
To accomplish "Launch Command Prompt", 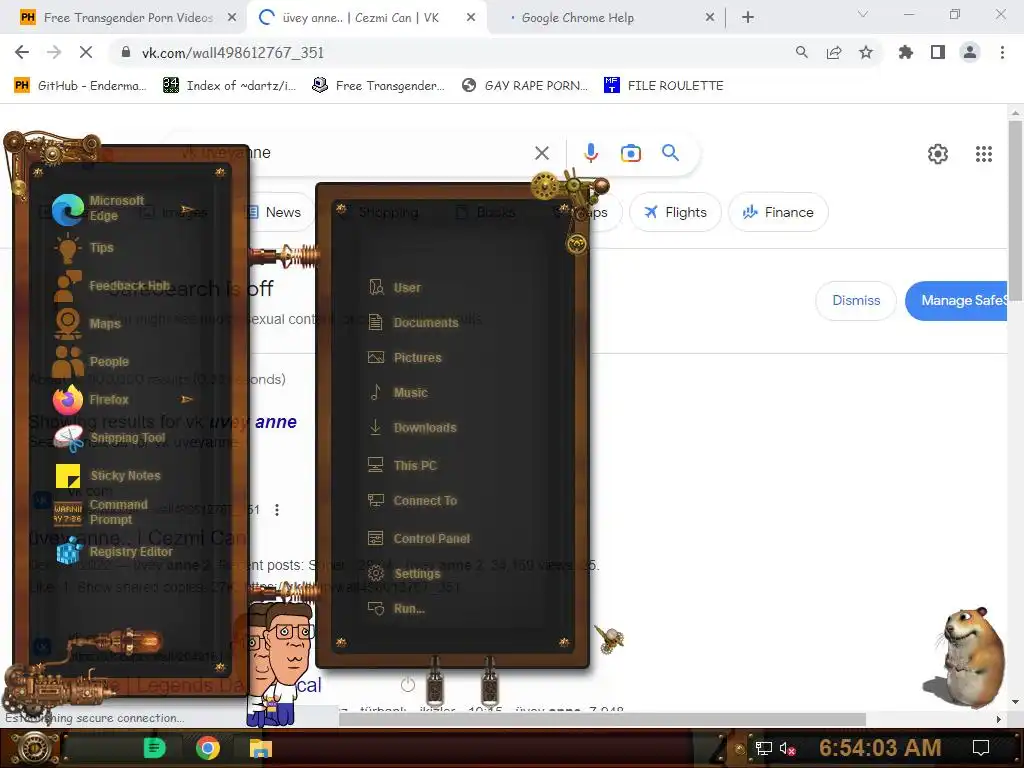I will 101,512.
